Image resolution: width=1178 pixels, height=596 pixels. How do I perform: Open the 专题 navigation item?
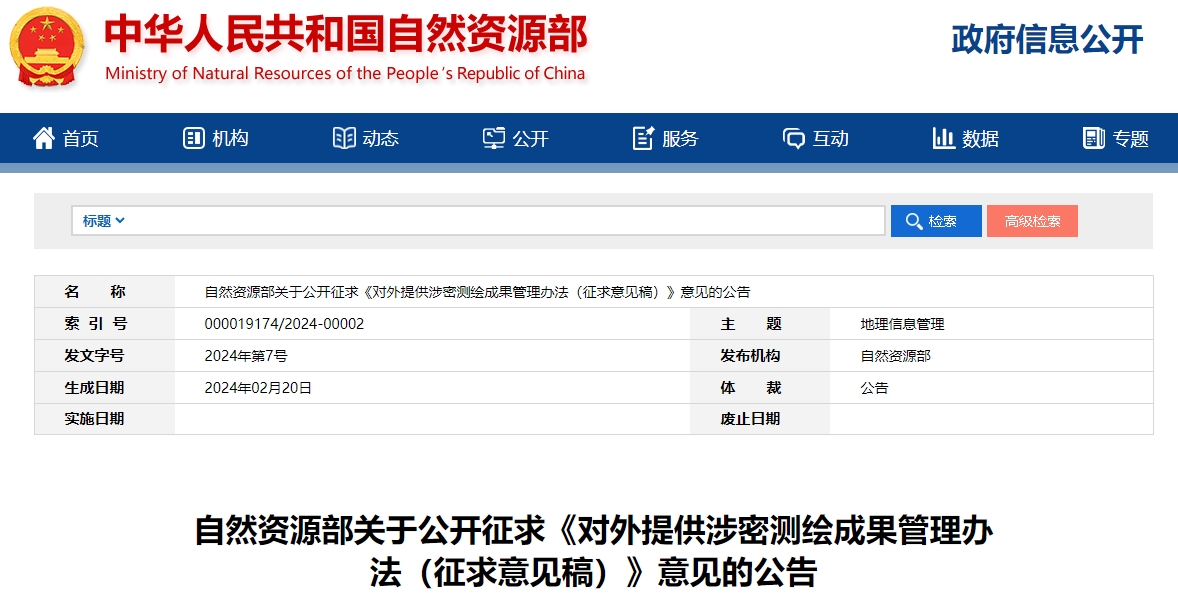(x=1116, y=138)
